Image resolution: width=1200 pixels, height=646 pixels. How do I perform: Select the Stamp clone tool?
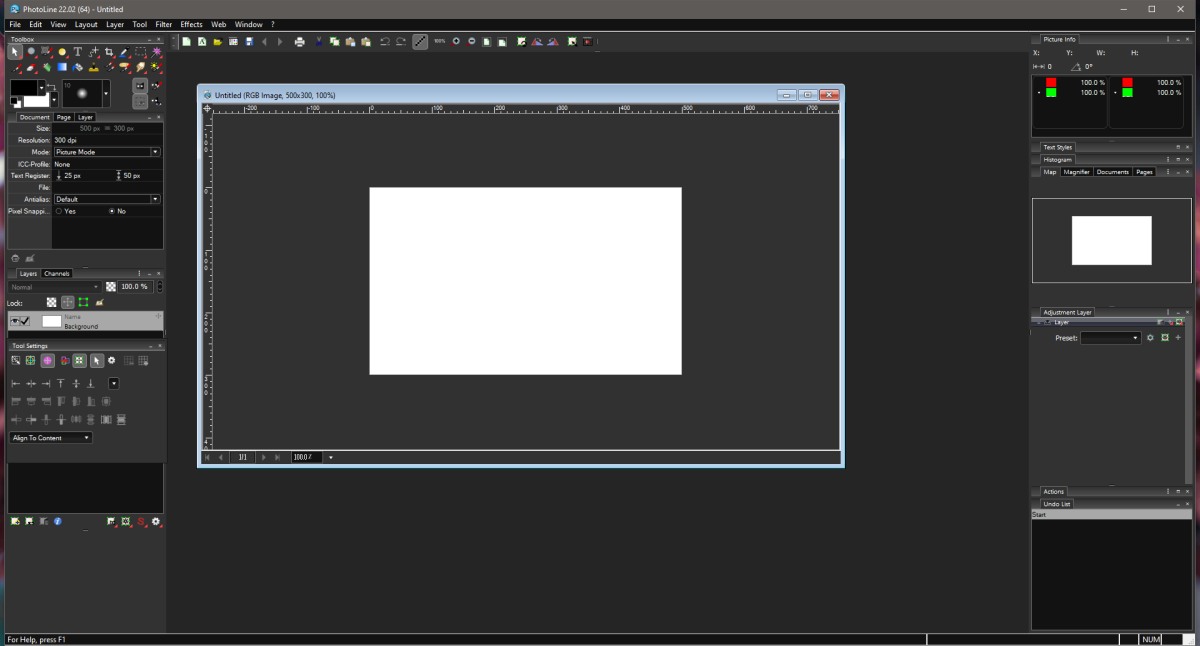tap(93, 68)
